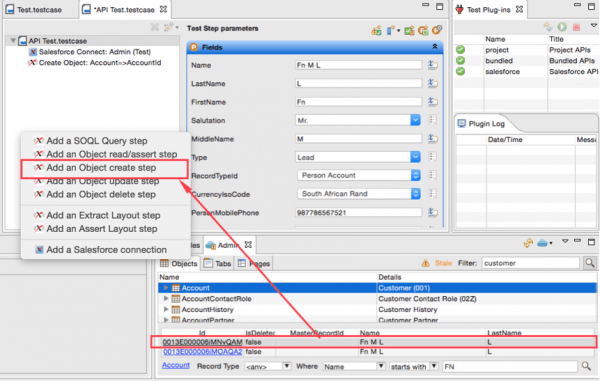Collapse the API Test.testcase tree node

pyautogui.click(x=13, y=41)
